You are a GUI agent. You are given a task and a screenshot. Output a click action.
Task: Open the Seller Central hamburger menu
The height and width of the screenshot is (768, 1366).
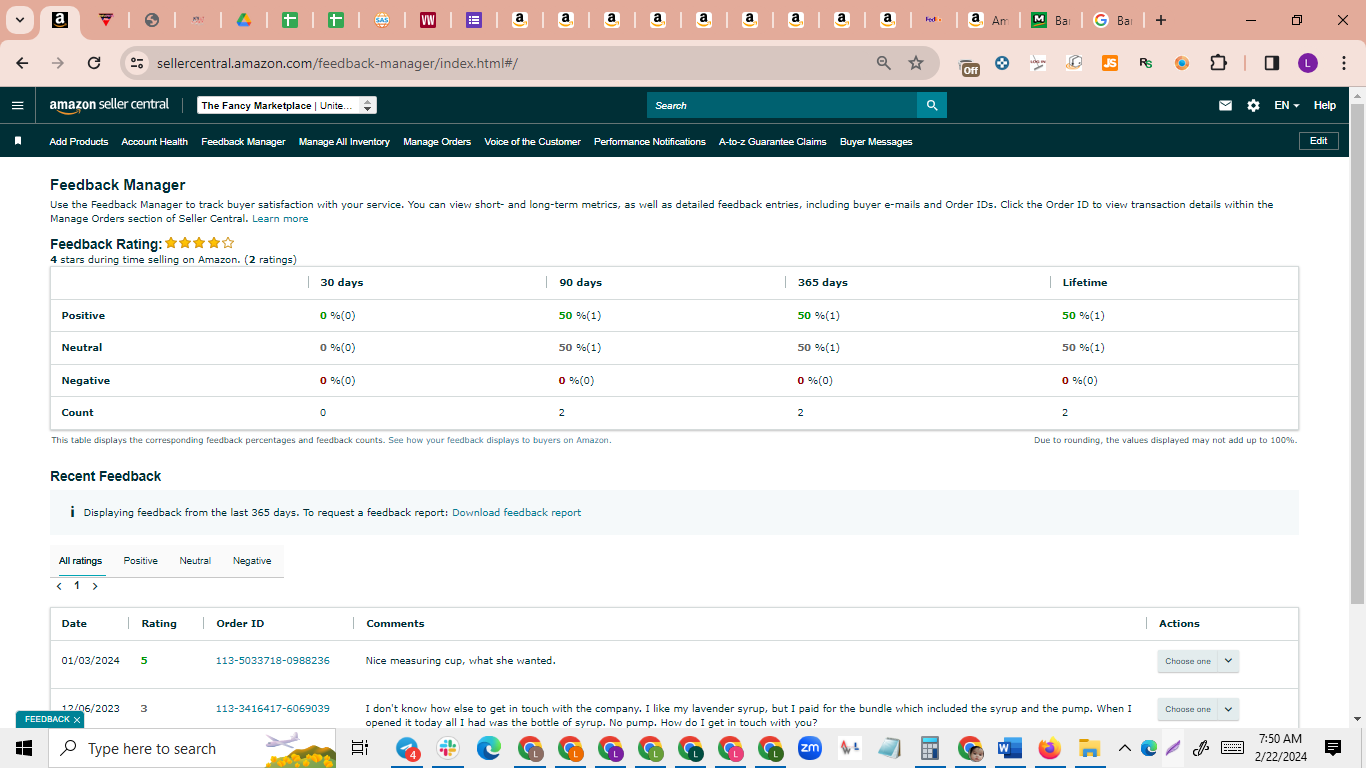[17, 105]
